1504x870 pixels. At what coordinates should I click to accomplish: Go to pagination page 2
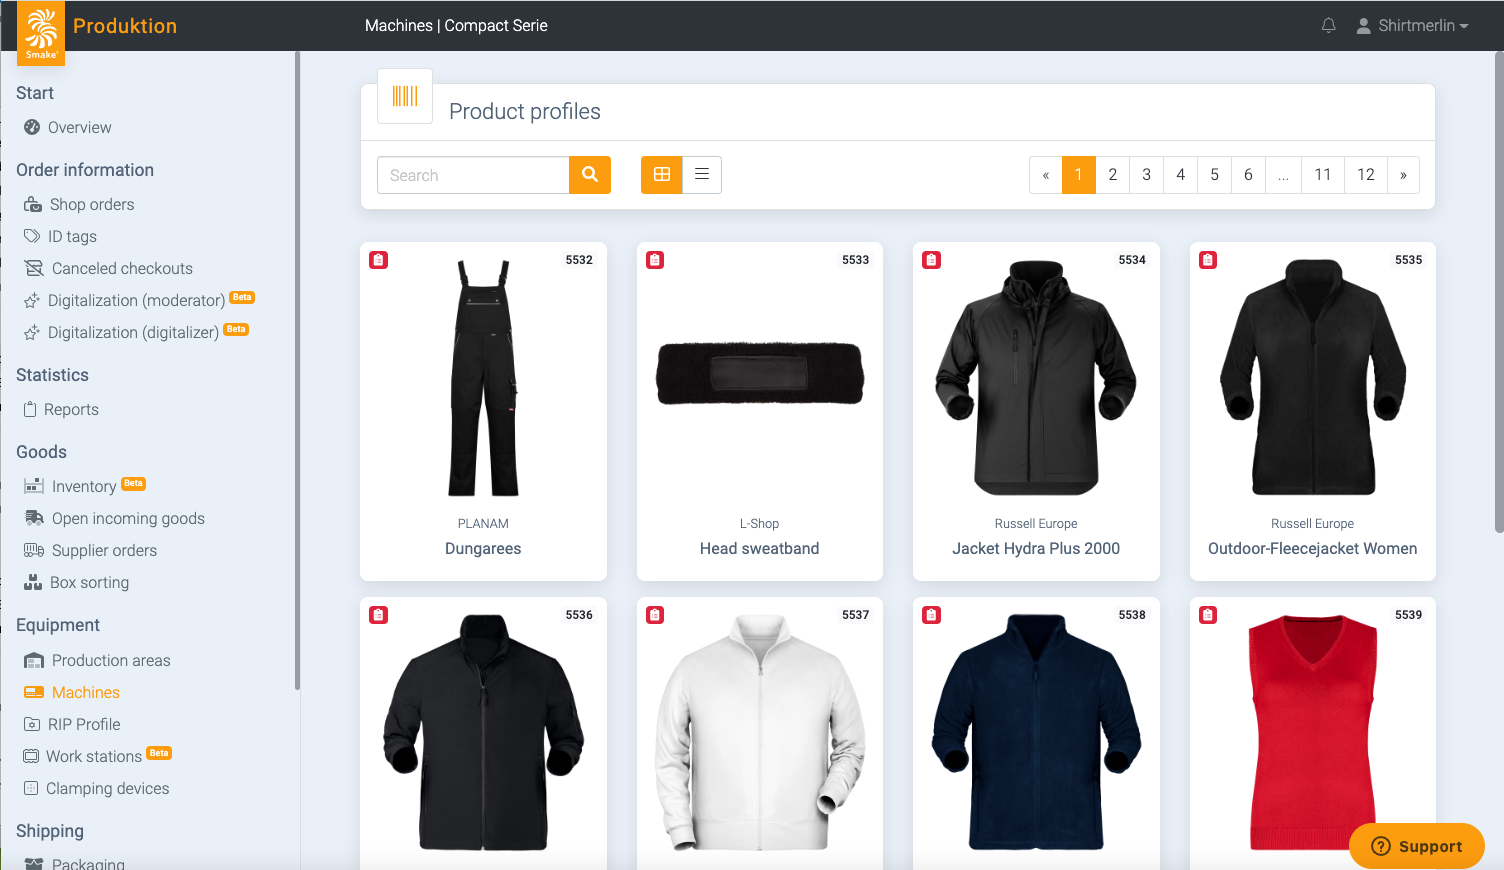[1112, 175]
